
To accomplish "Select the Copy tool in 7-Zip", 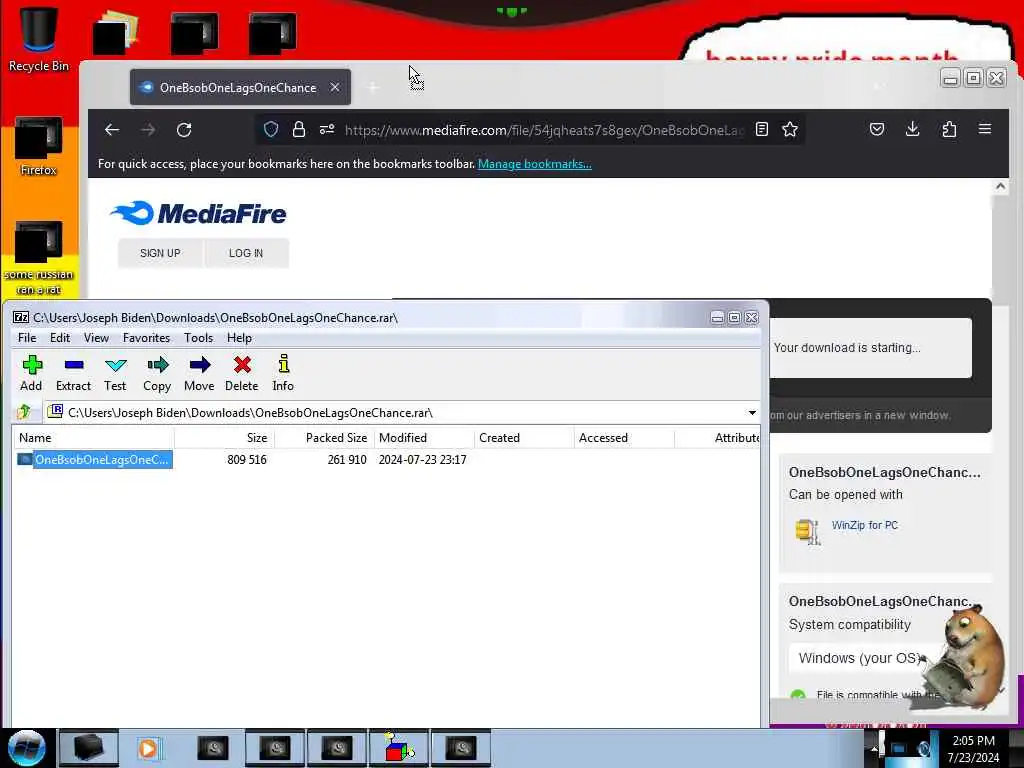I will (x=157, y=373).
